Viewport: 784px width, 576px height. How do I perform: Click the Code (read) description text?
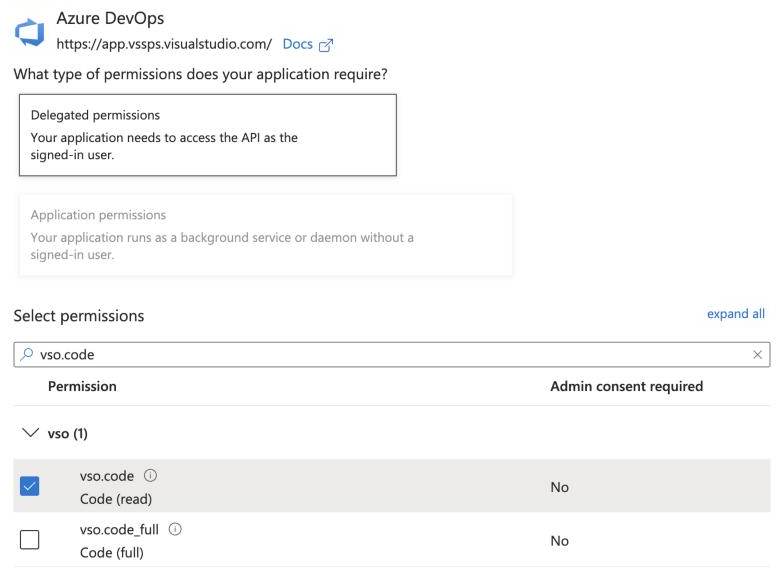pyautogui.click(x=116, y=499)
